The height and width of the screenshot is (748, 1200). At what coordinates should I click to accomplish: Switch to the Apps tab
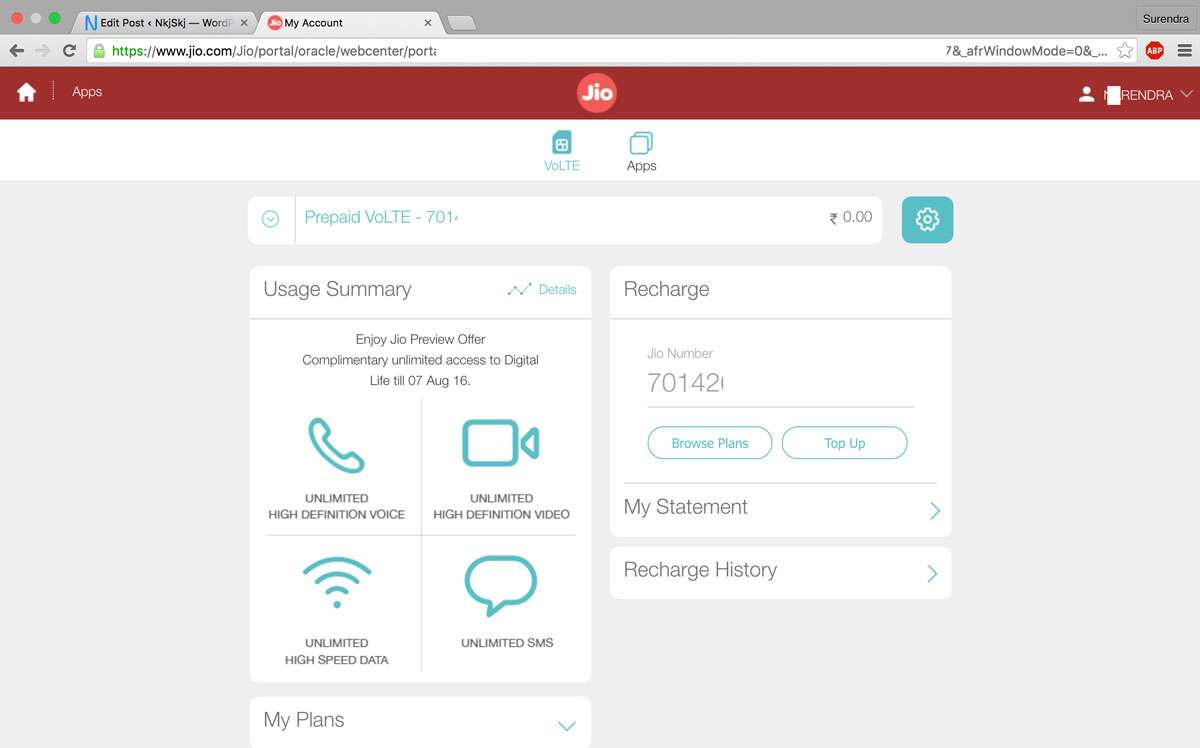pyautogui.click(x=641, y=152)
